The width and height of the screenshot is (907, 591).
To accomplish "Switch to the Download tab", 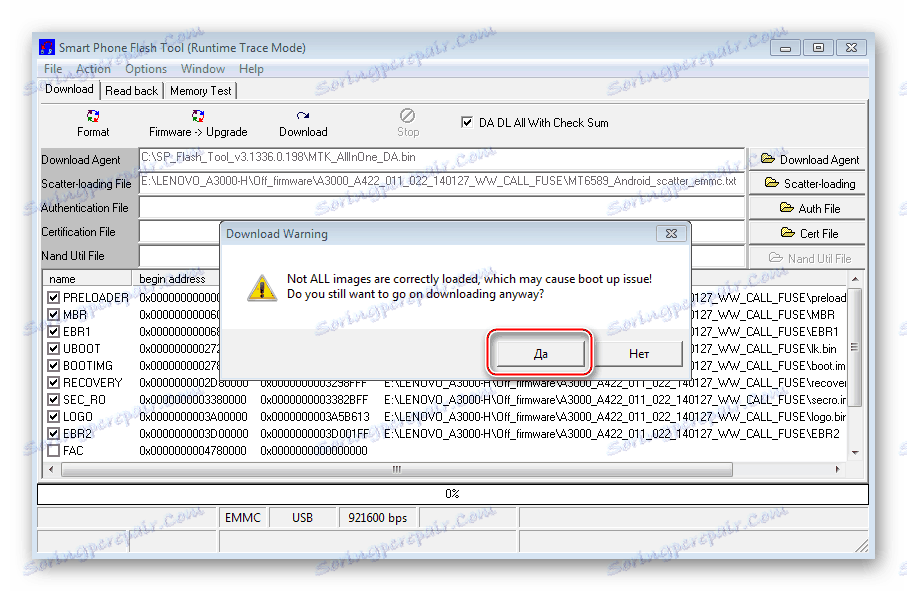I will [x=69, y=89].
